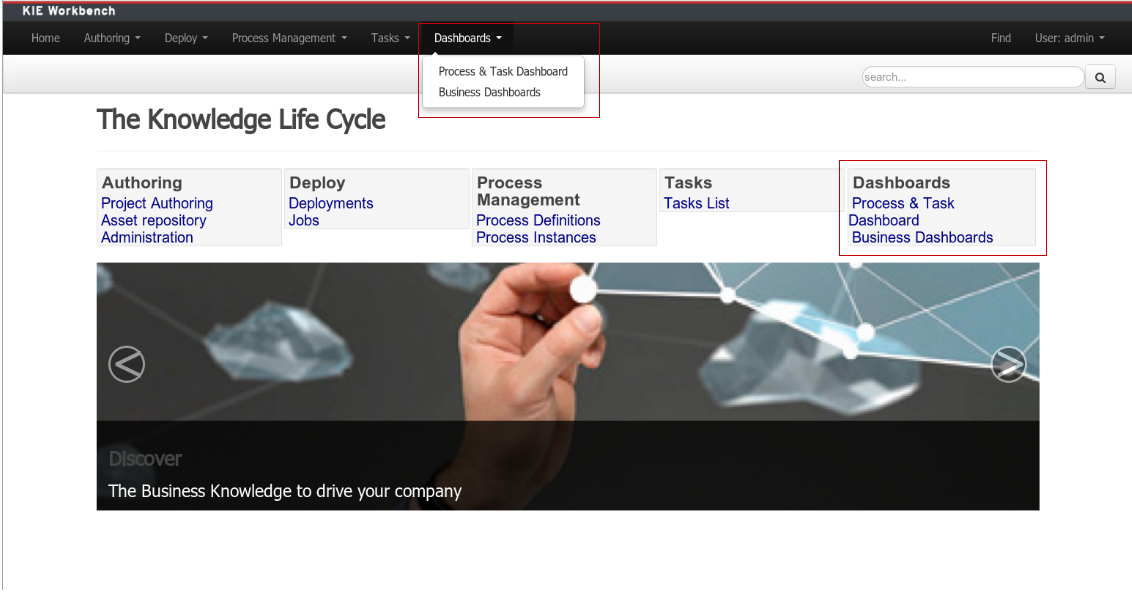Open the Project Authoring link
Image resolution: width=1132 pixels, height=592 pixels.
click(x=157, y=204)
